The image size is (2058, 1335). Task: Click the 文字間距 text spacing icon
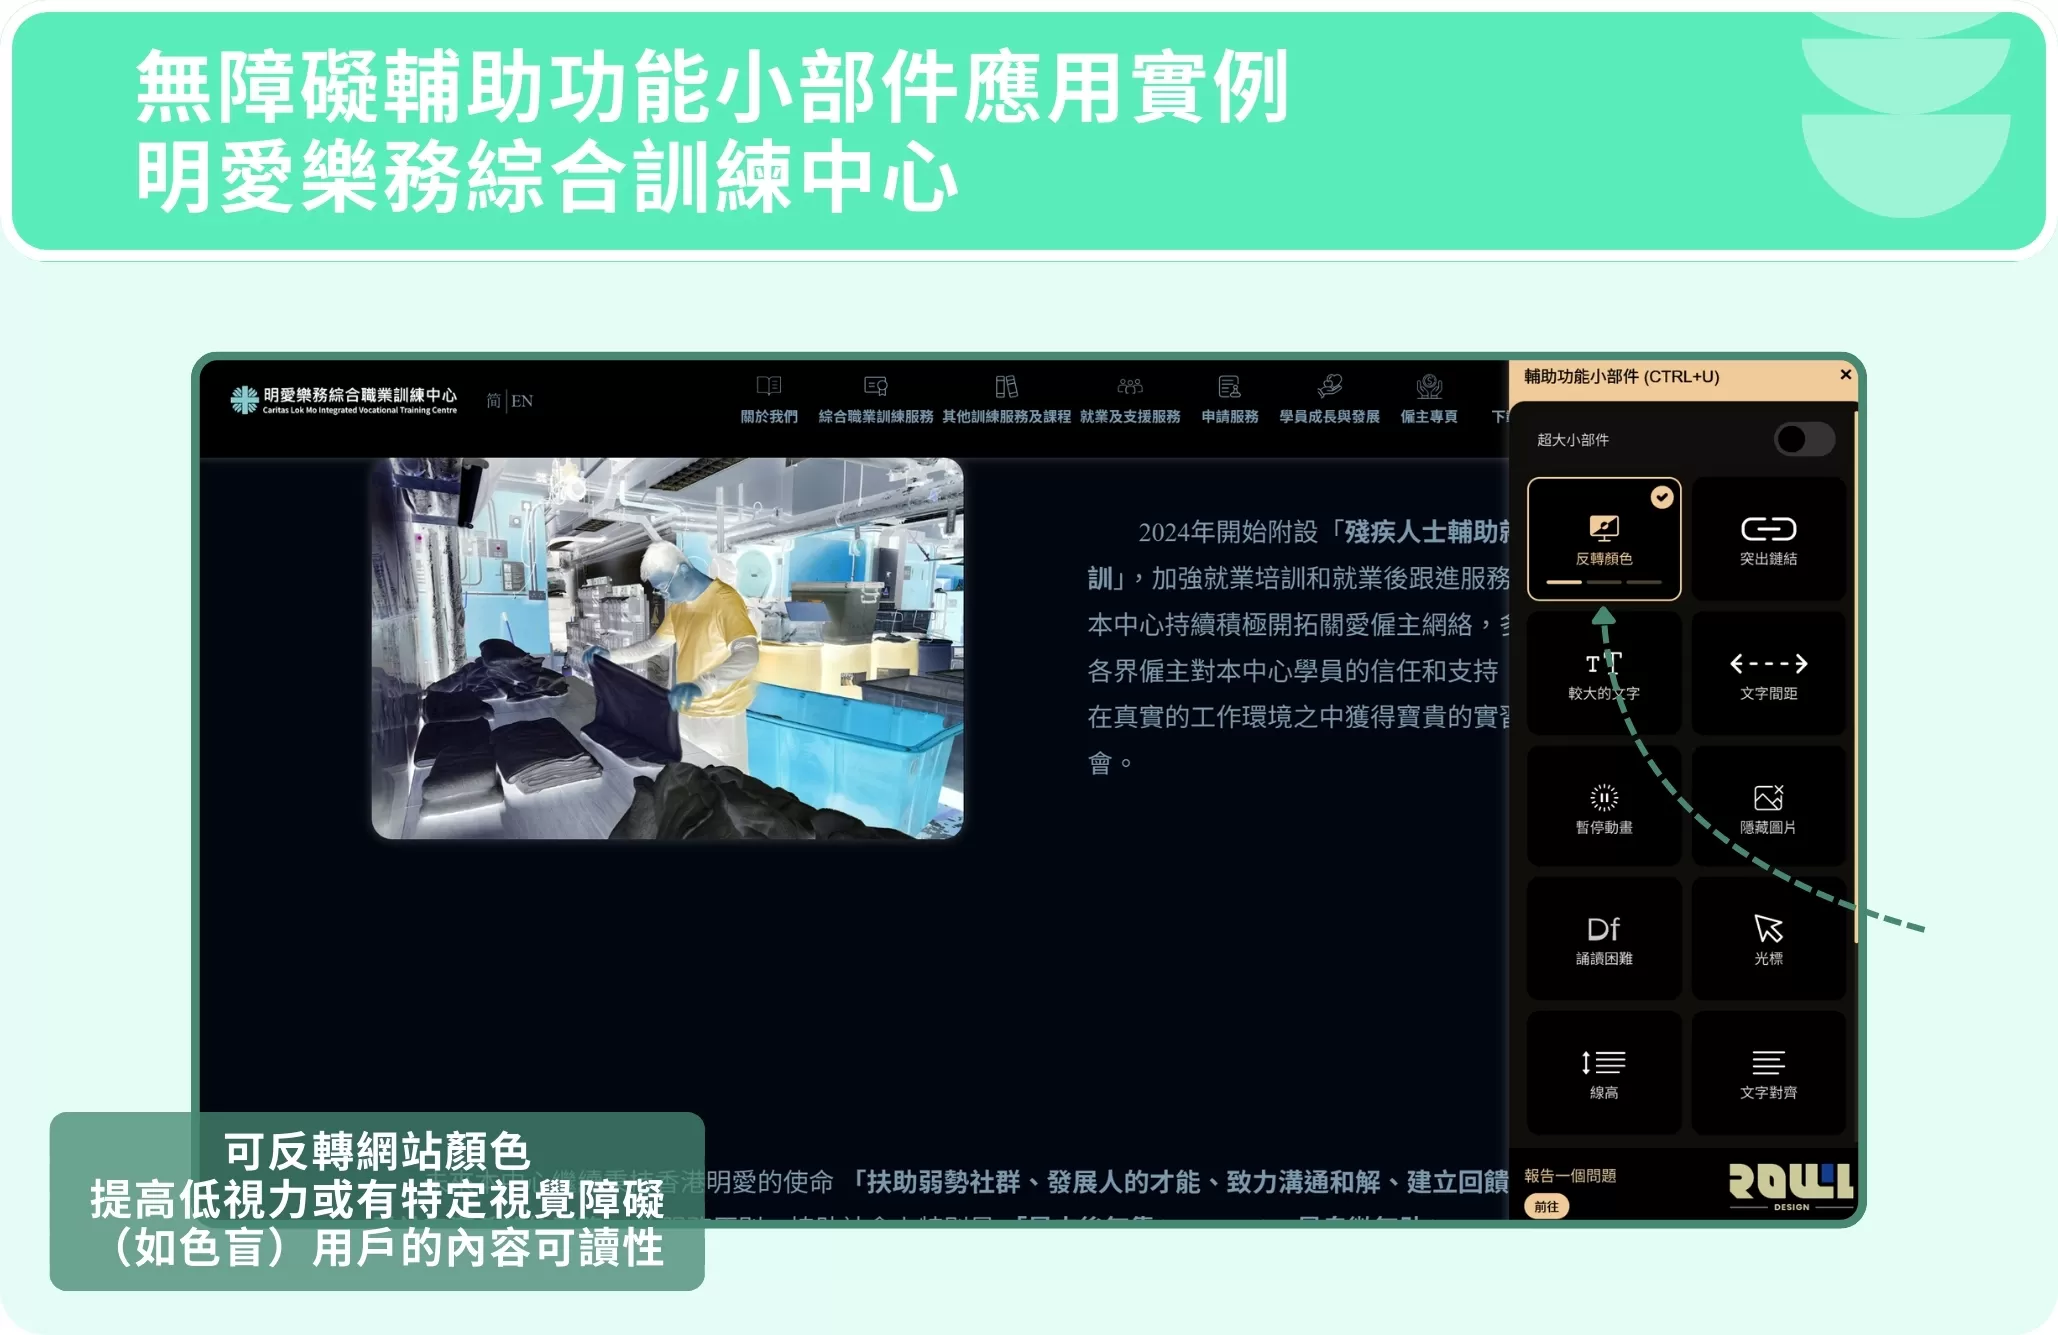(1768, 664)
